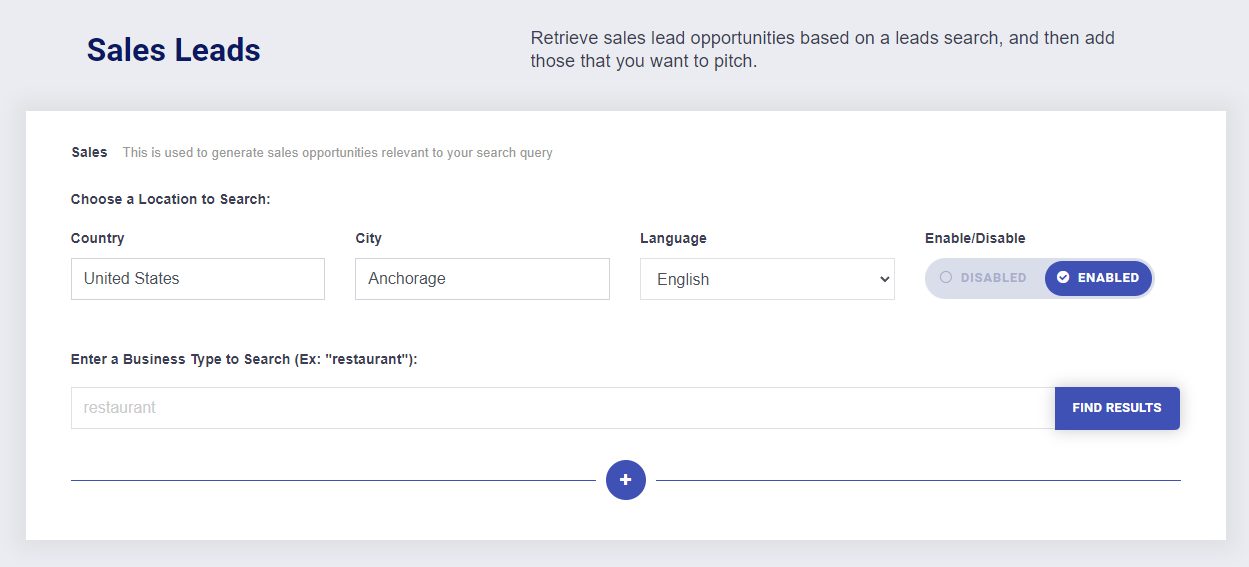Click the Language dropdown chevron arrow
Screen dimensions: 1249x567
(x=883, y=279)
